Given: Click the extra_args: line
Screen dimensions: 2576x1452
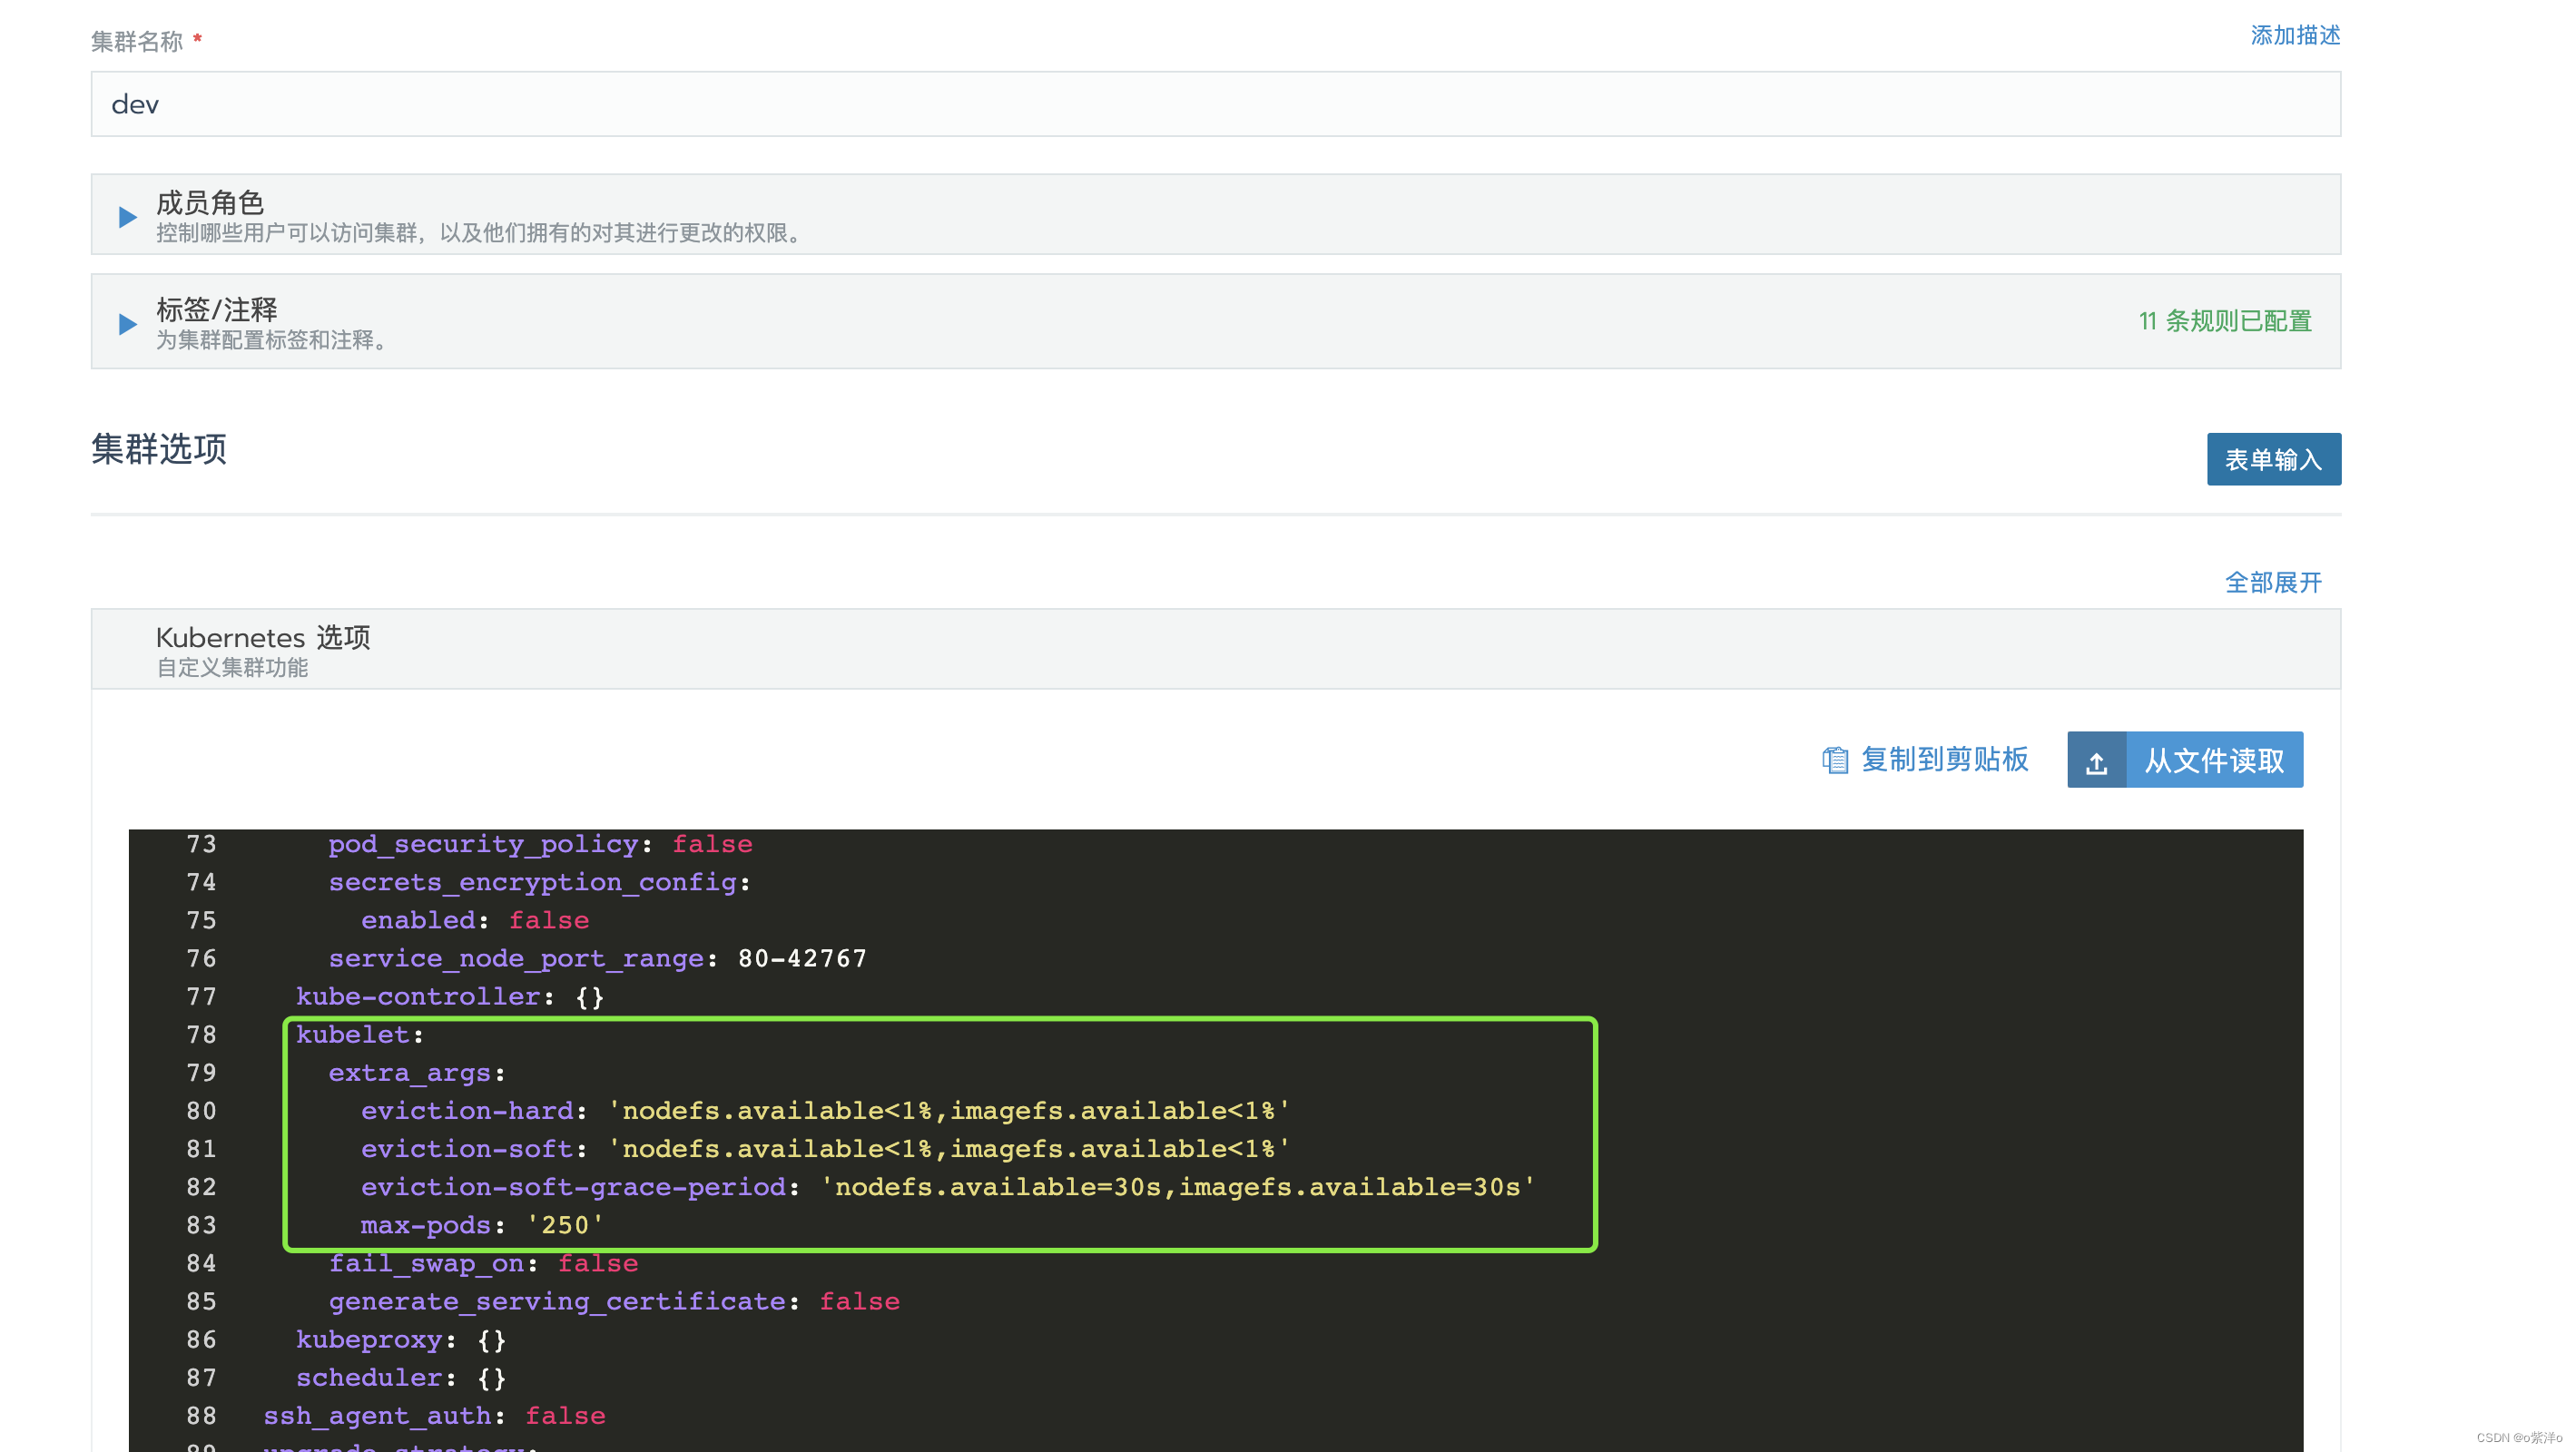Looking at the screenshot, I should click(417, 1072).
